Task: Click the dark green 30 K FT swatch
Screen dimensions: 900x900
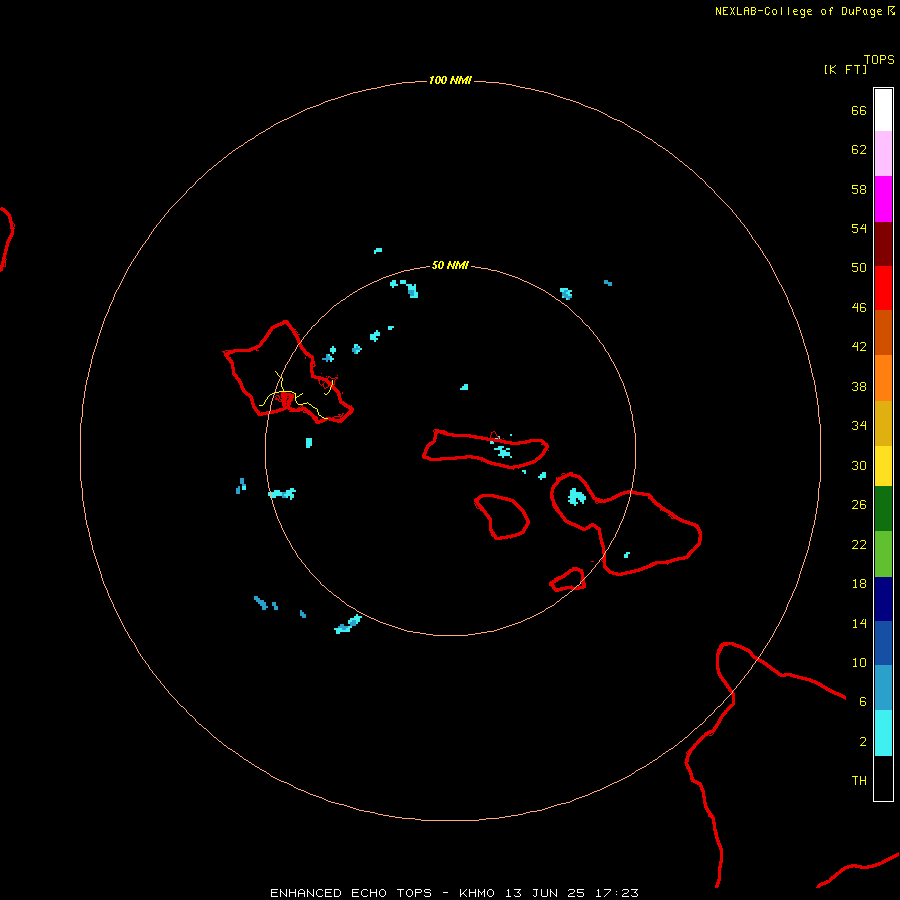Action: point(883,509)
